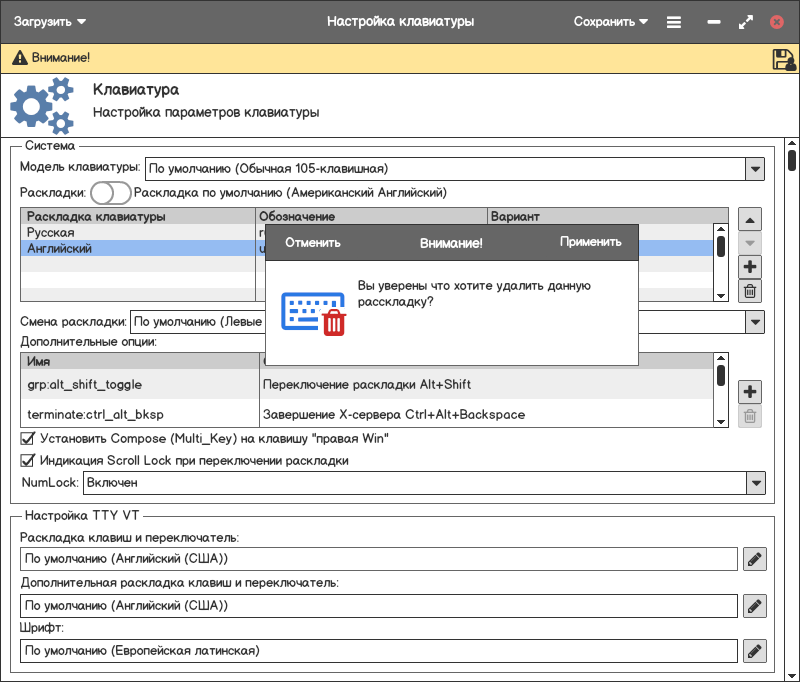Viewport: 800px width, 682px height.
Task: Expand the layout switching dropdown arrow
Action: (x=755, y=322)
